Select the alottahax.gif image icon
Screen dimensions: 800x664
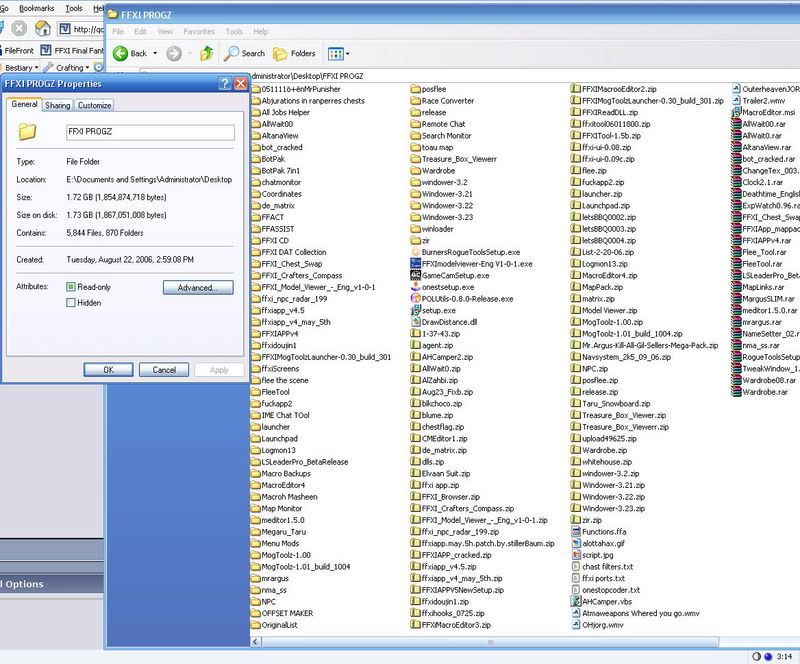click(x=576, y=544)
